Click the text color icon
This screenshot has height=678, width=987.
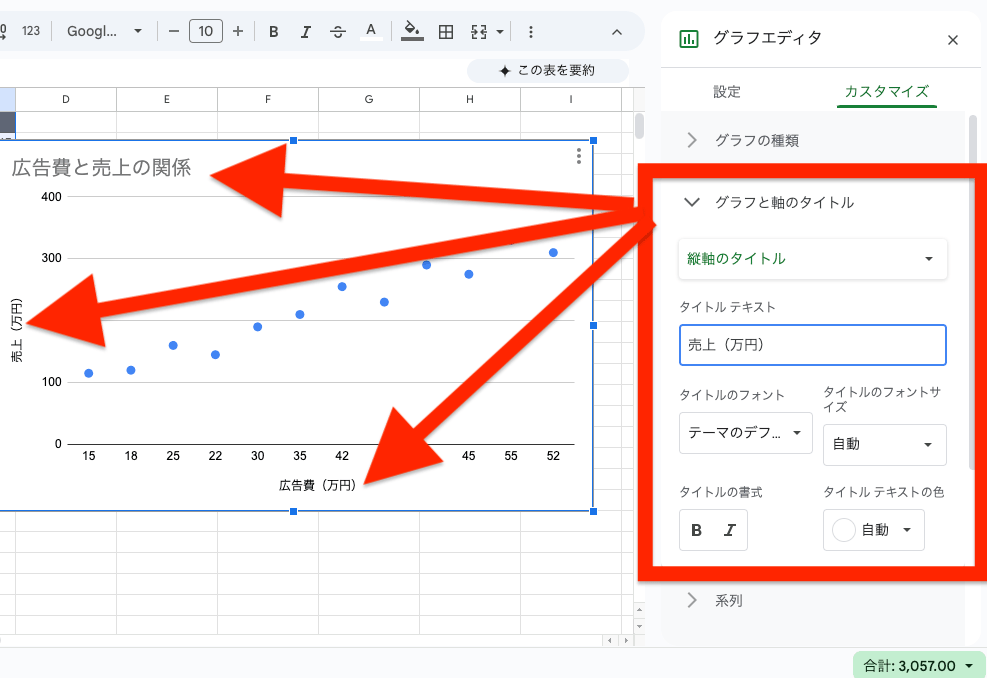point(371,31)
